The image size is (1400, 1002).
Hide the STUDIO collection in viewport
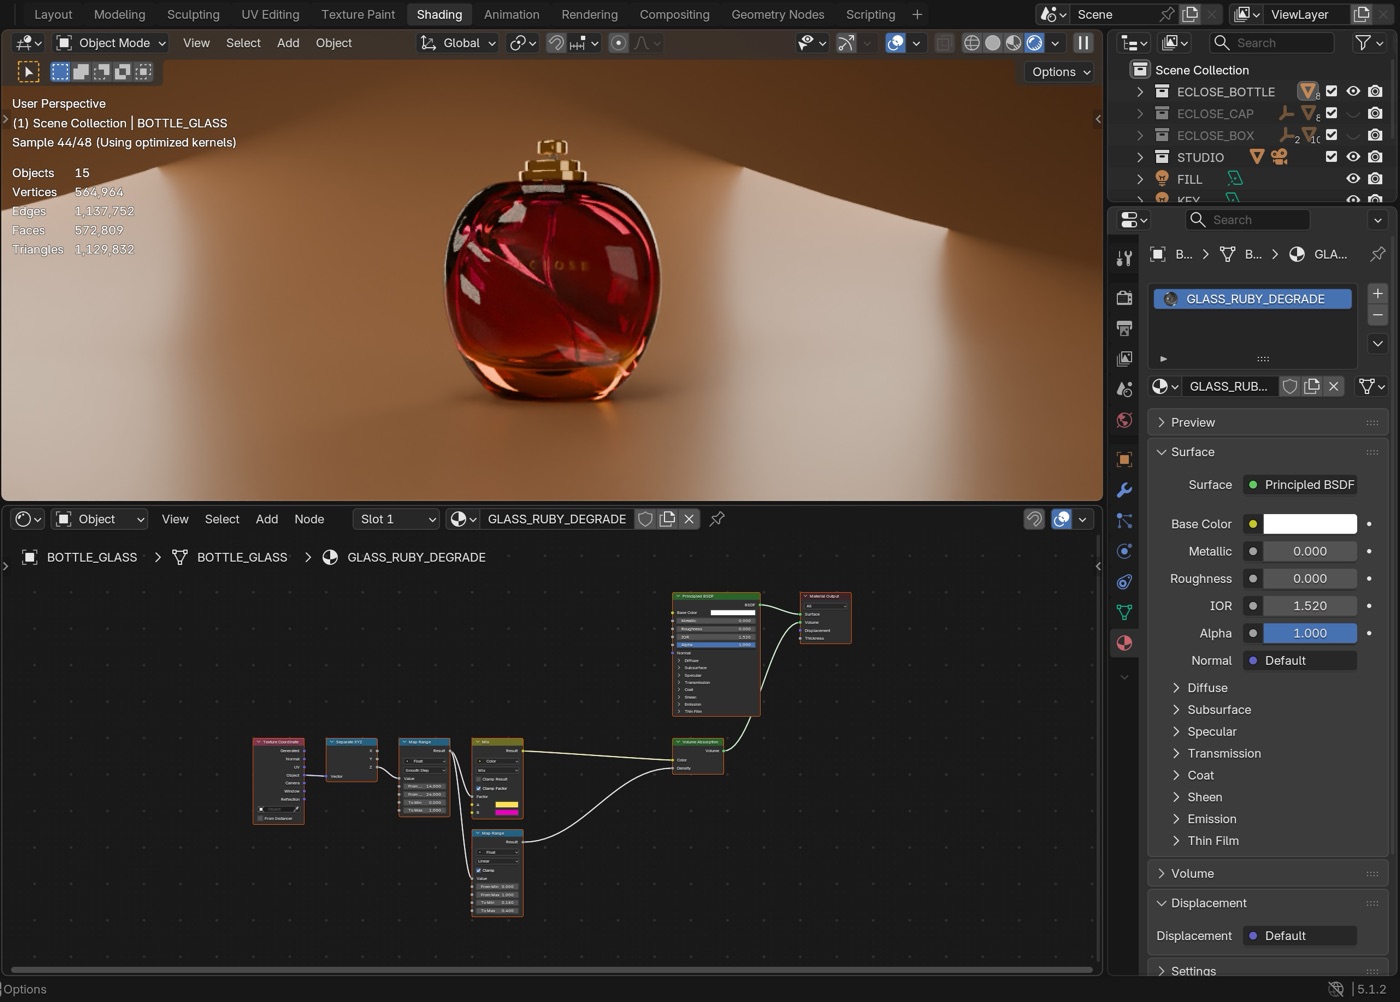1353,157
